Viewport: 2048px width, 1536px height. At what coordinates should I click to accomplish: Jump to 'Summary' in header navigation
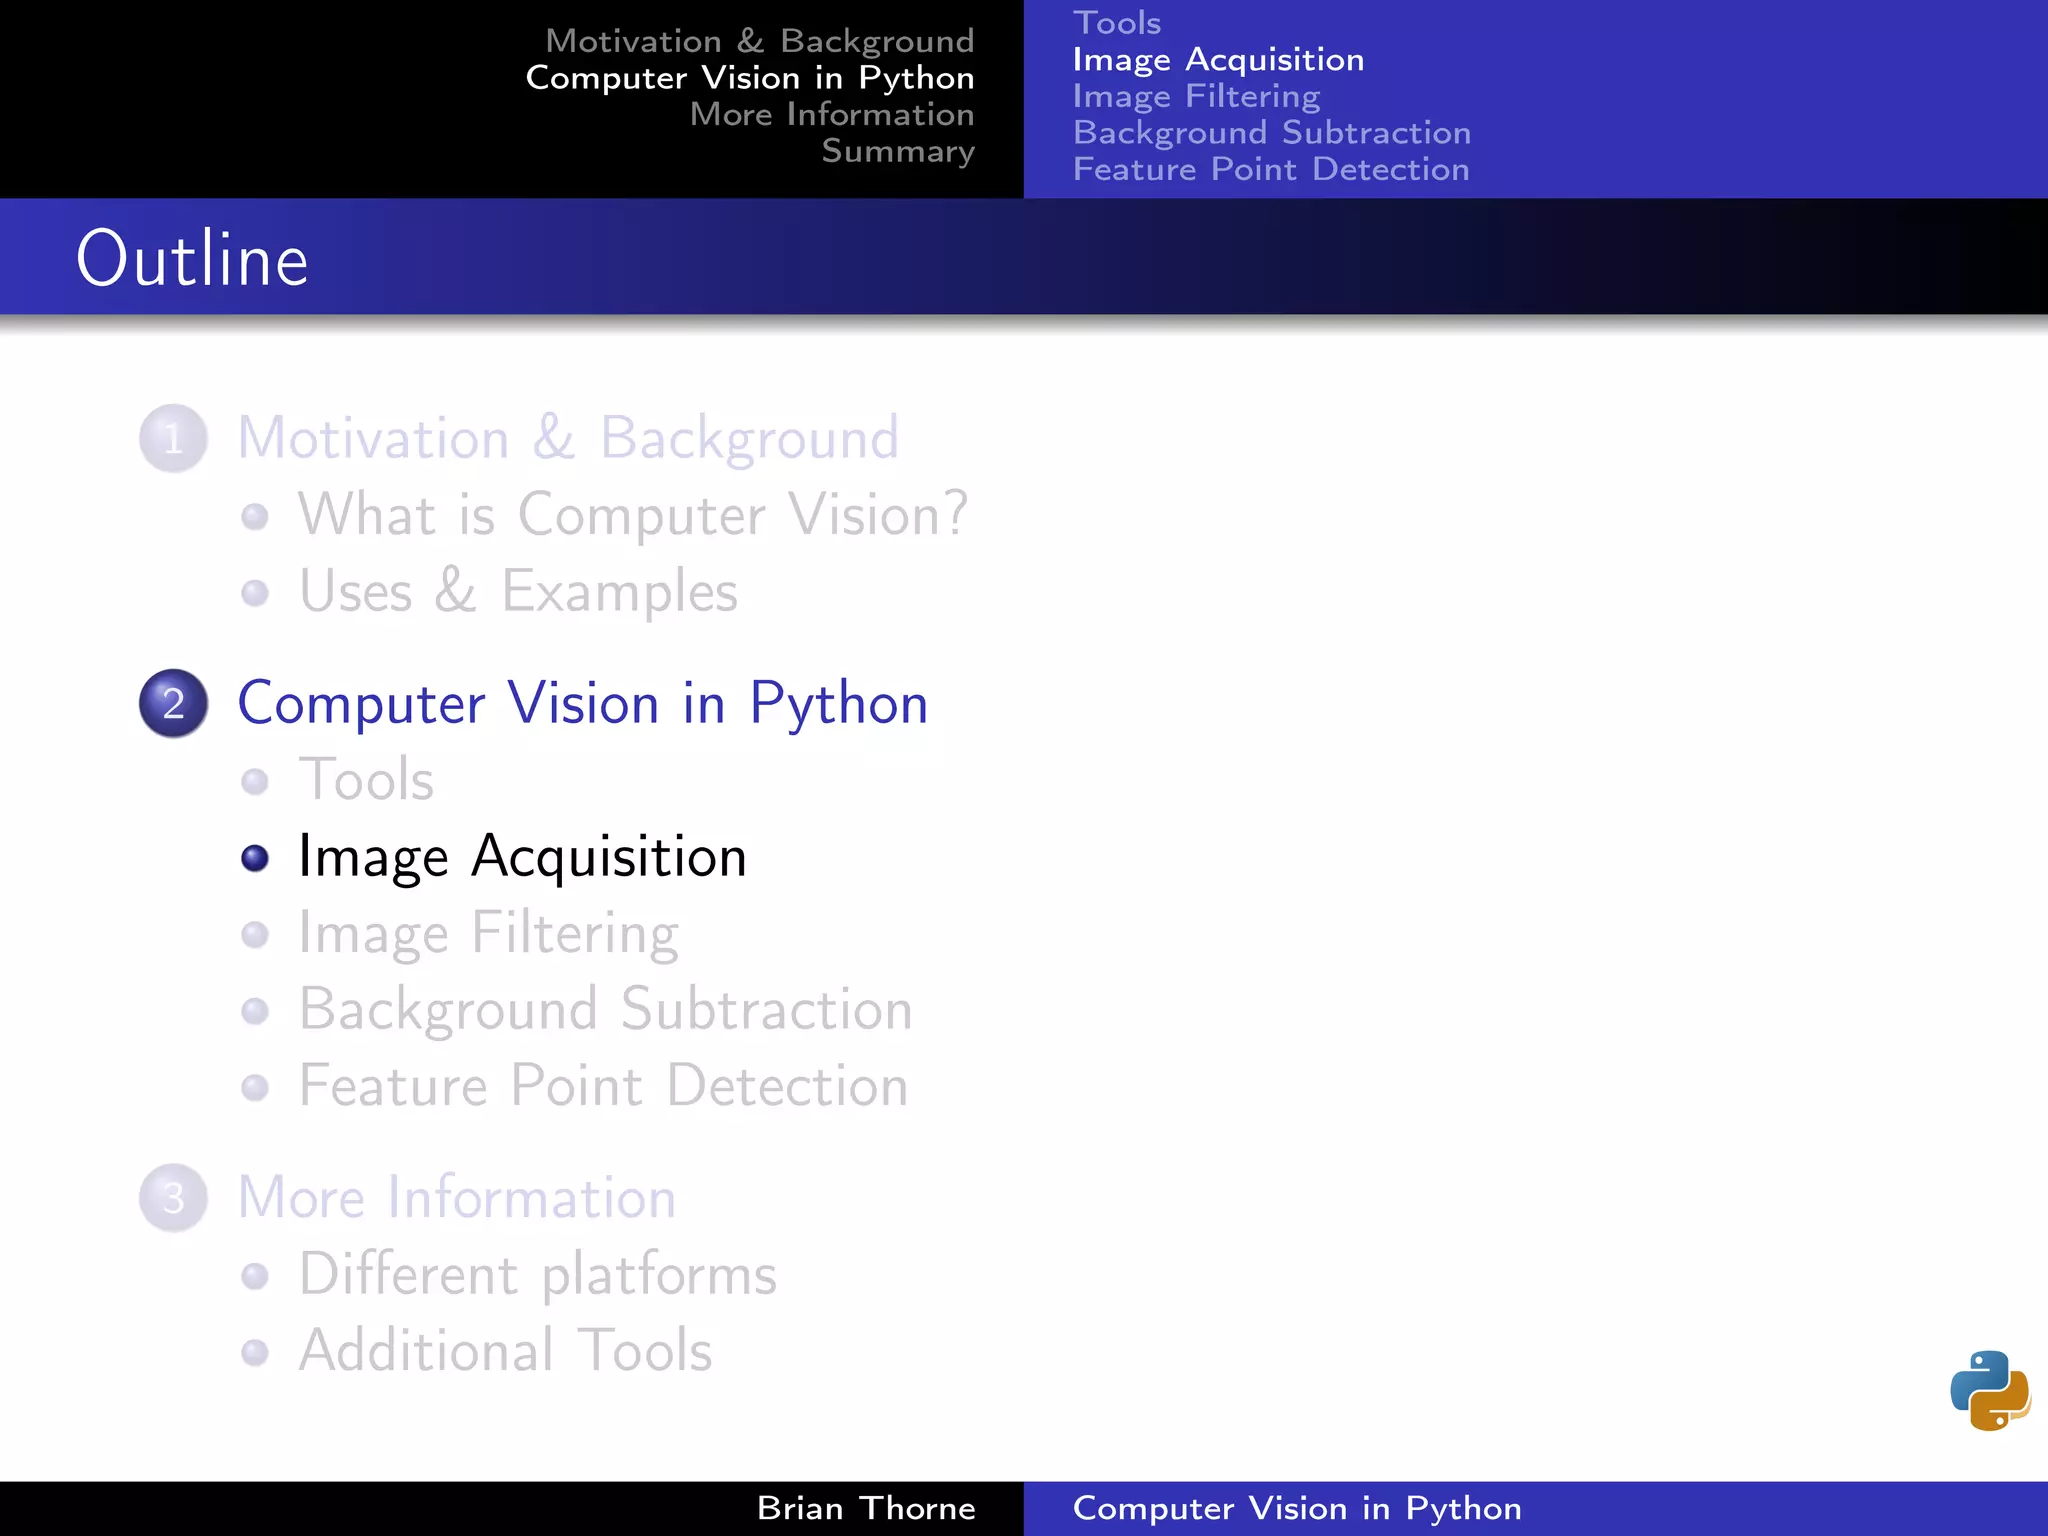(898, 151)
